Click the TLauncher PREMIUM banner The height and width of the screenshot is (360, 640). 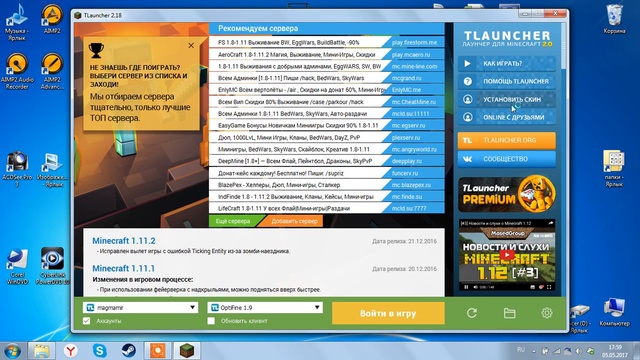pyautogui.click(x=507, y=194)
